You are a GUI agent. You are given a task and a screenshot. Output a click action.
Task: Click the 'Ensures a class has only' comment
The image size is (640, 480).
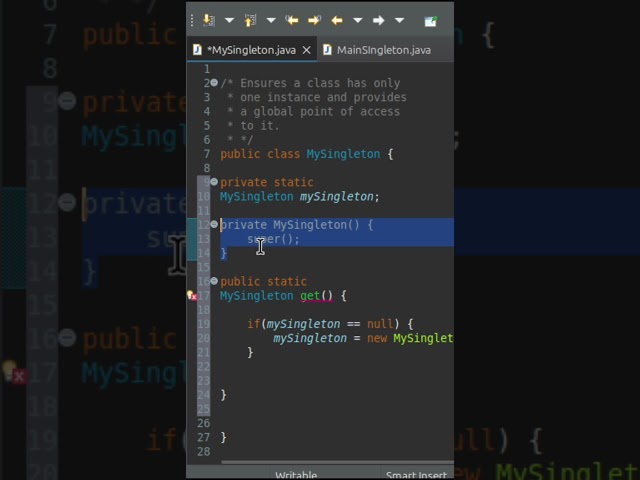(x=320, y=83)
